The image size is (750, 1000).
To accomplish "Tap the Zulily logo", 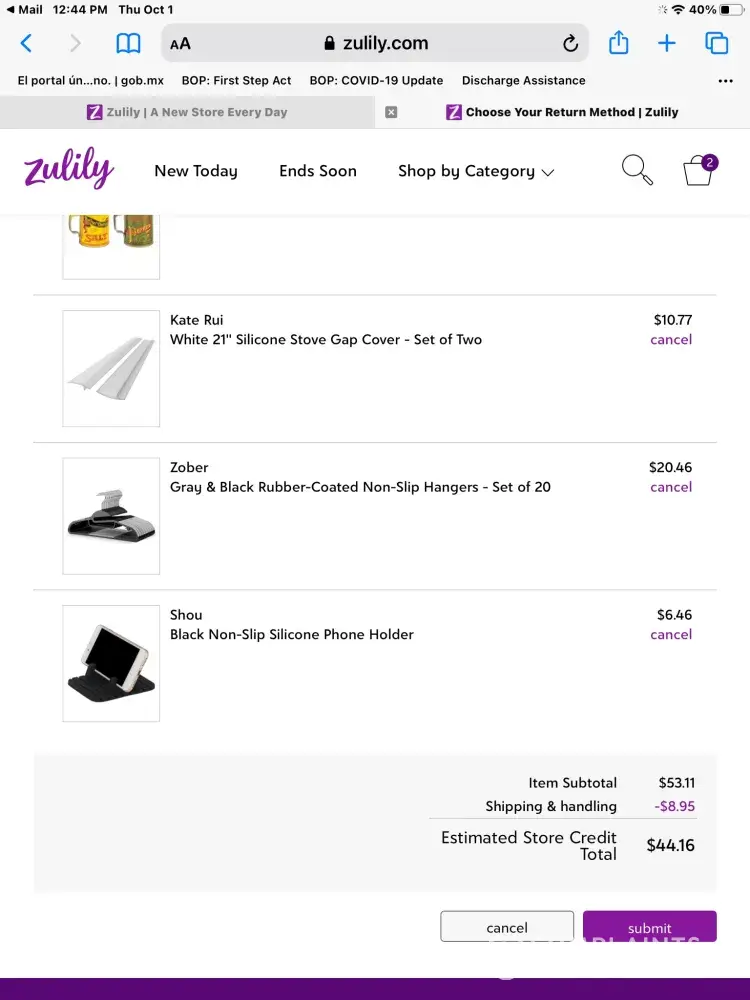I will pyautogui.click(x=68, y=170).
